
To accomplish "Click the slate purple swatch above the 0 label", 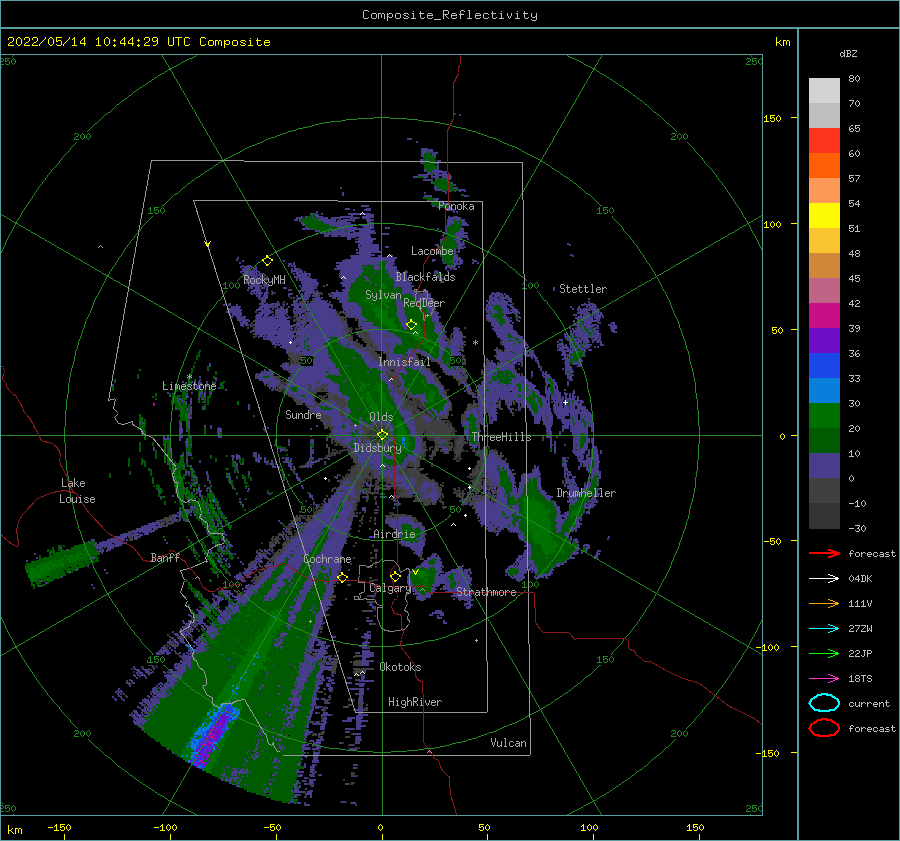I will tap(824, 466).
